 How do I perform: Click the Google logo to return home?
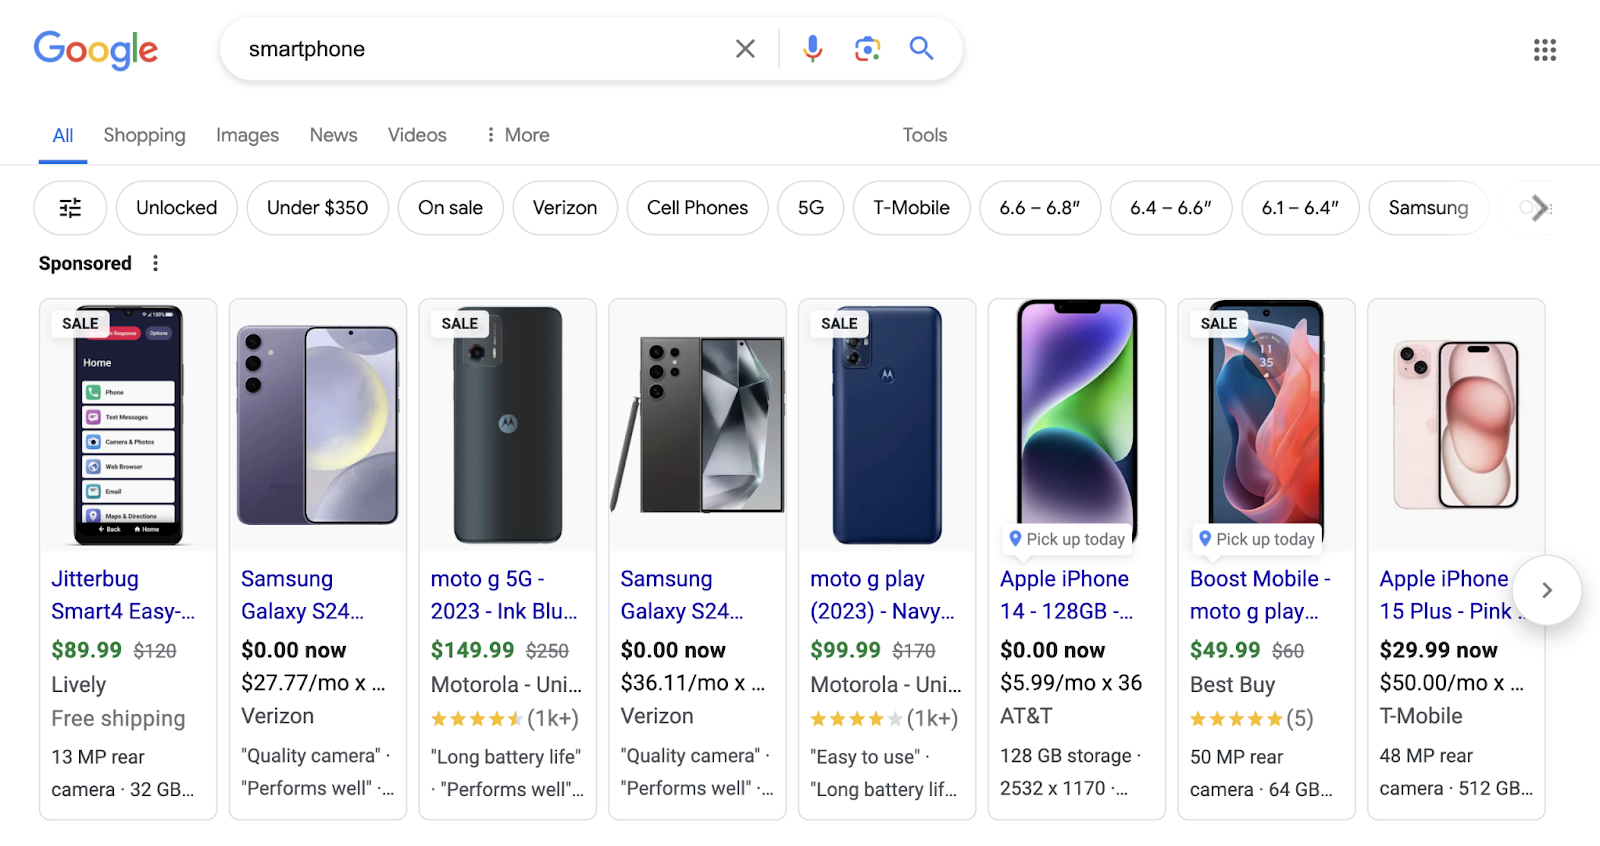pyautogui.click(x=96, y=51)
